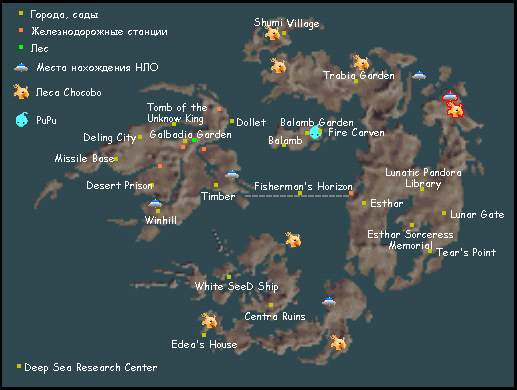
Task: Click the green forest marker by Galbadia Garden
Action: point(194,140)
